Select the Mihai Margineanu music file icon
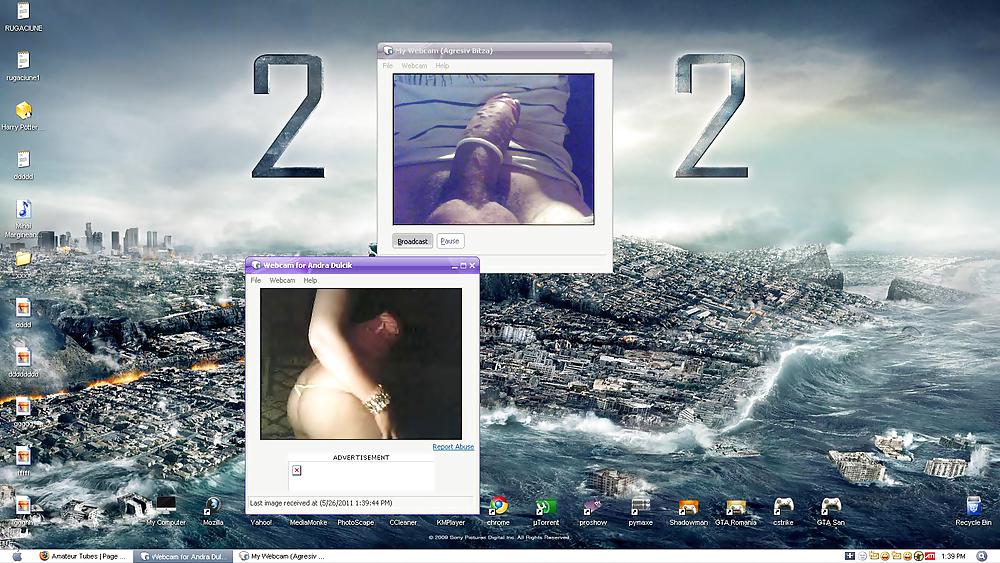Image resolution: width=1000 pixels, height=563 pixels. point(24,208)
